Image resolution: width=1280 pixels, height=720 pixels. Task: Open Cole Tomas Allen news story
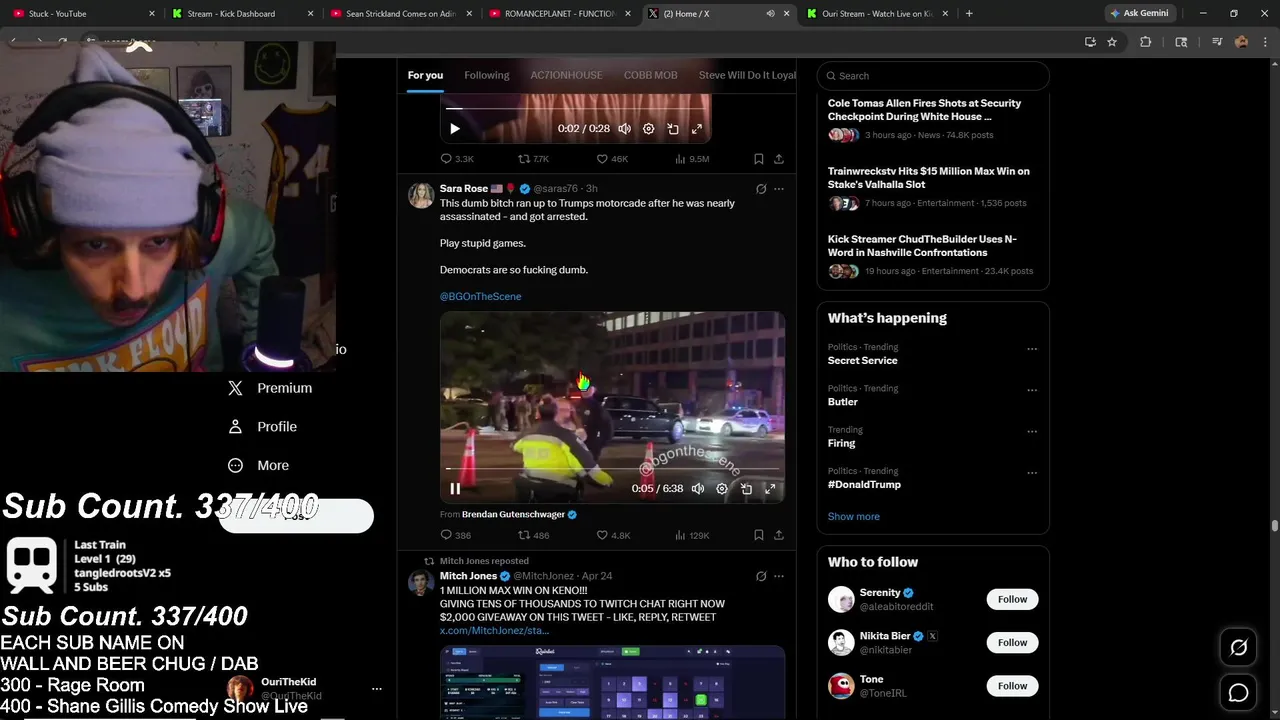point(933,118)
